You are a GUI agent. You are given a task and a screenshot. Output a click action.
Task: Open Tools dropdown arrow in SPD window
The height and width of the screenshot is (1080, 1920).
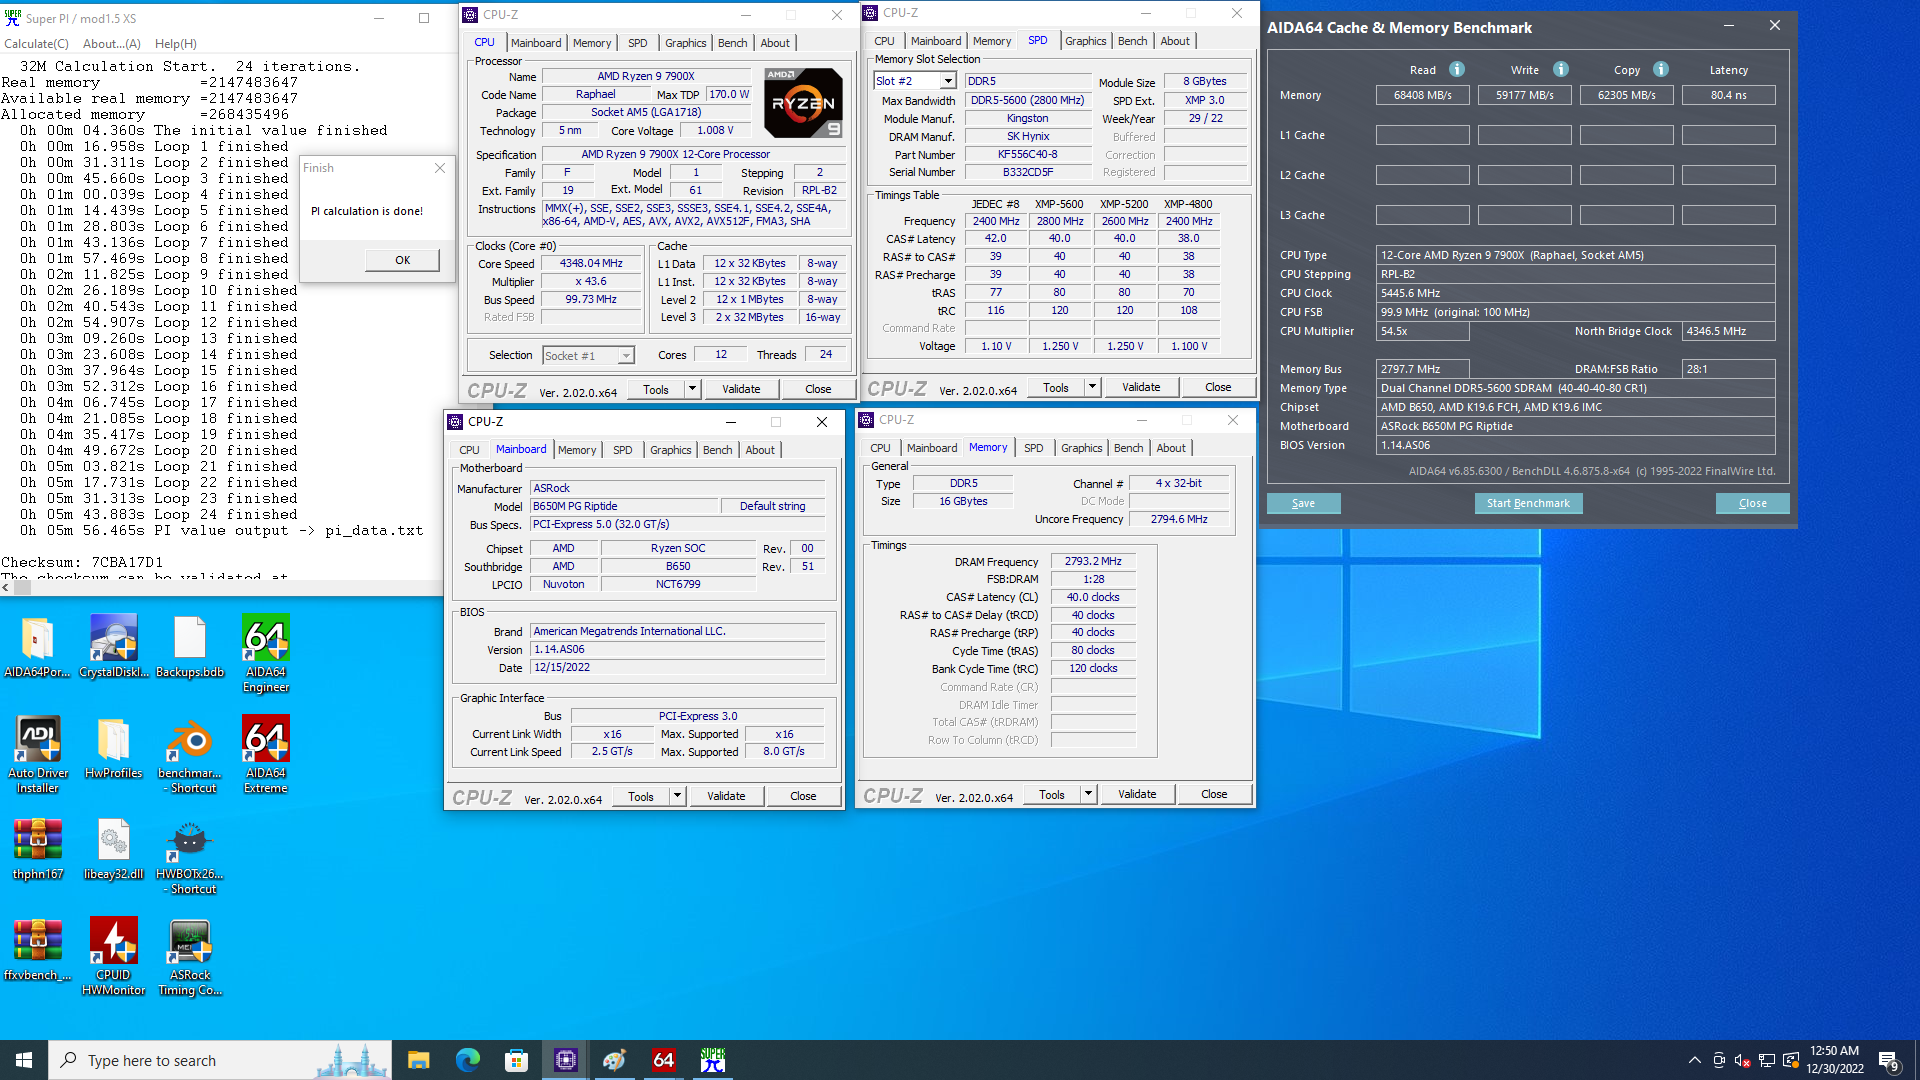pos(1092,387)
